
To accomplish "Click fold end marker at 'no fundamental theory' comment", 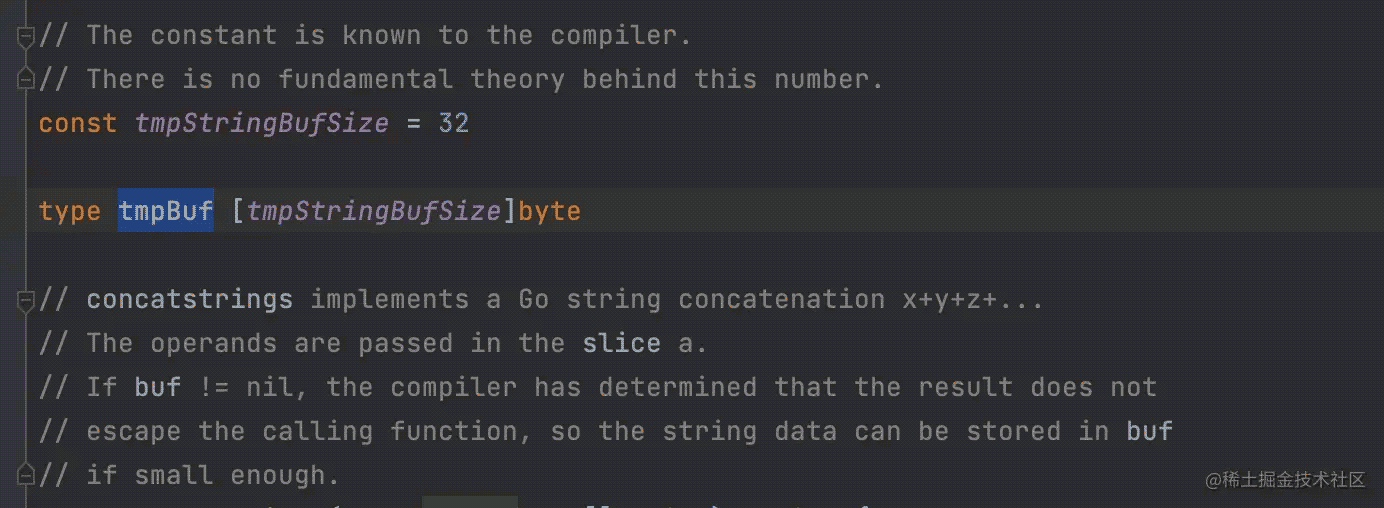I will (26, 79).
